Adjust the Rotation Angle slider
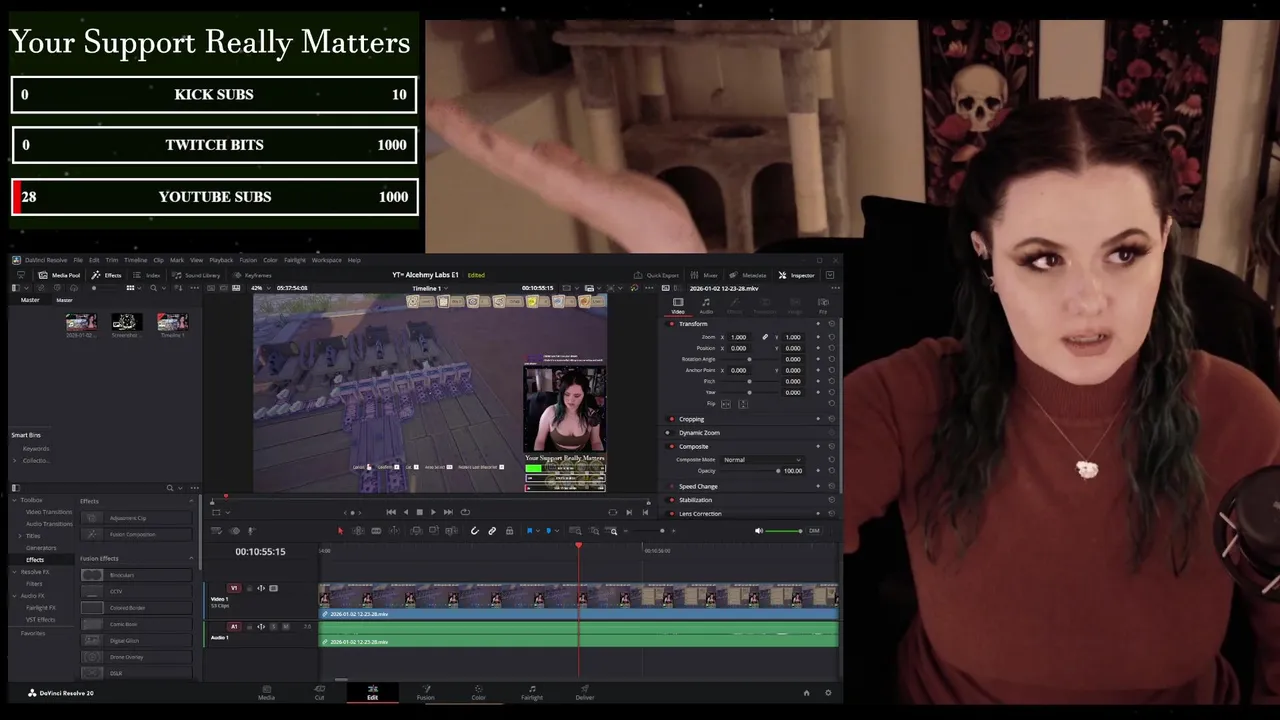 pyautogui.click(x=749, y=359)
